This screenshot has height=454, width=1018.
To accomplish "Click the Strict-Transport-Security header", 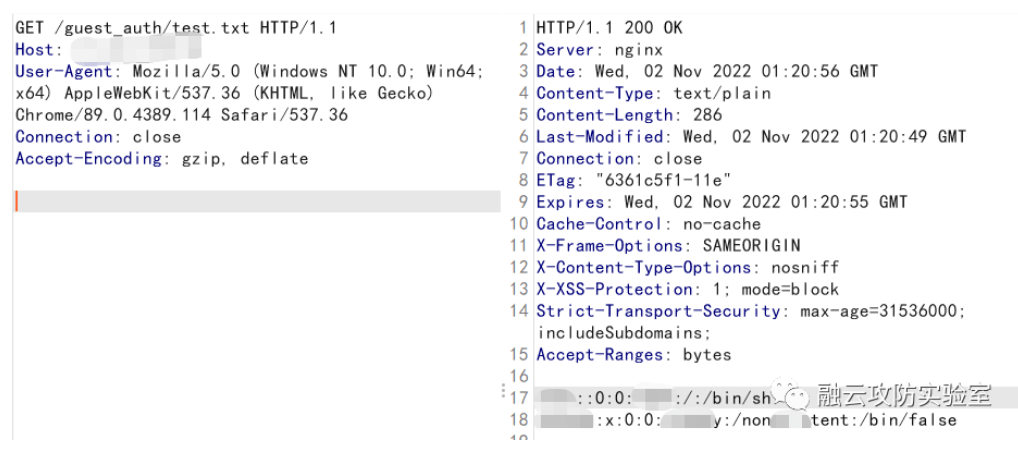I will [658, 311].
